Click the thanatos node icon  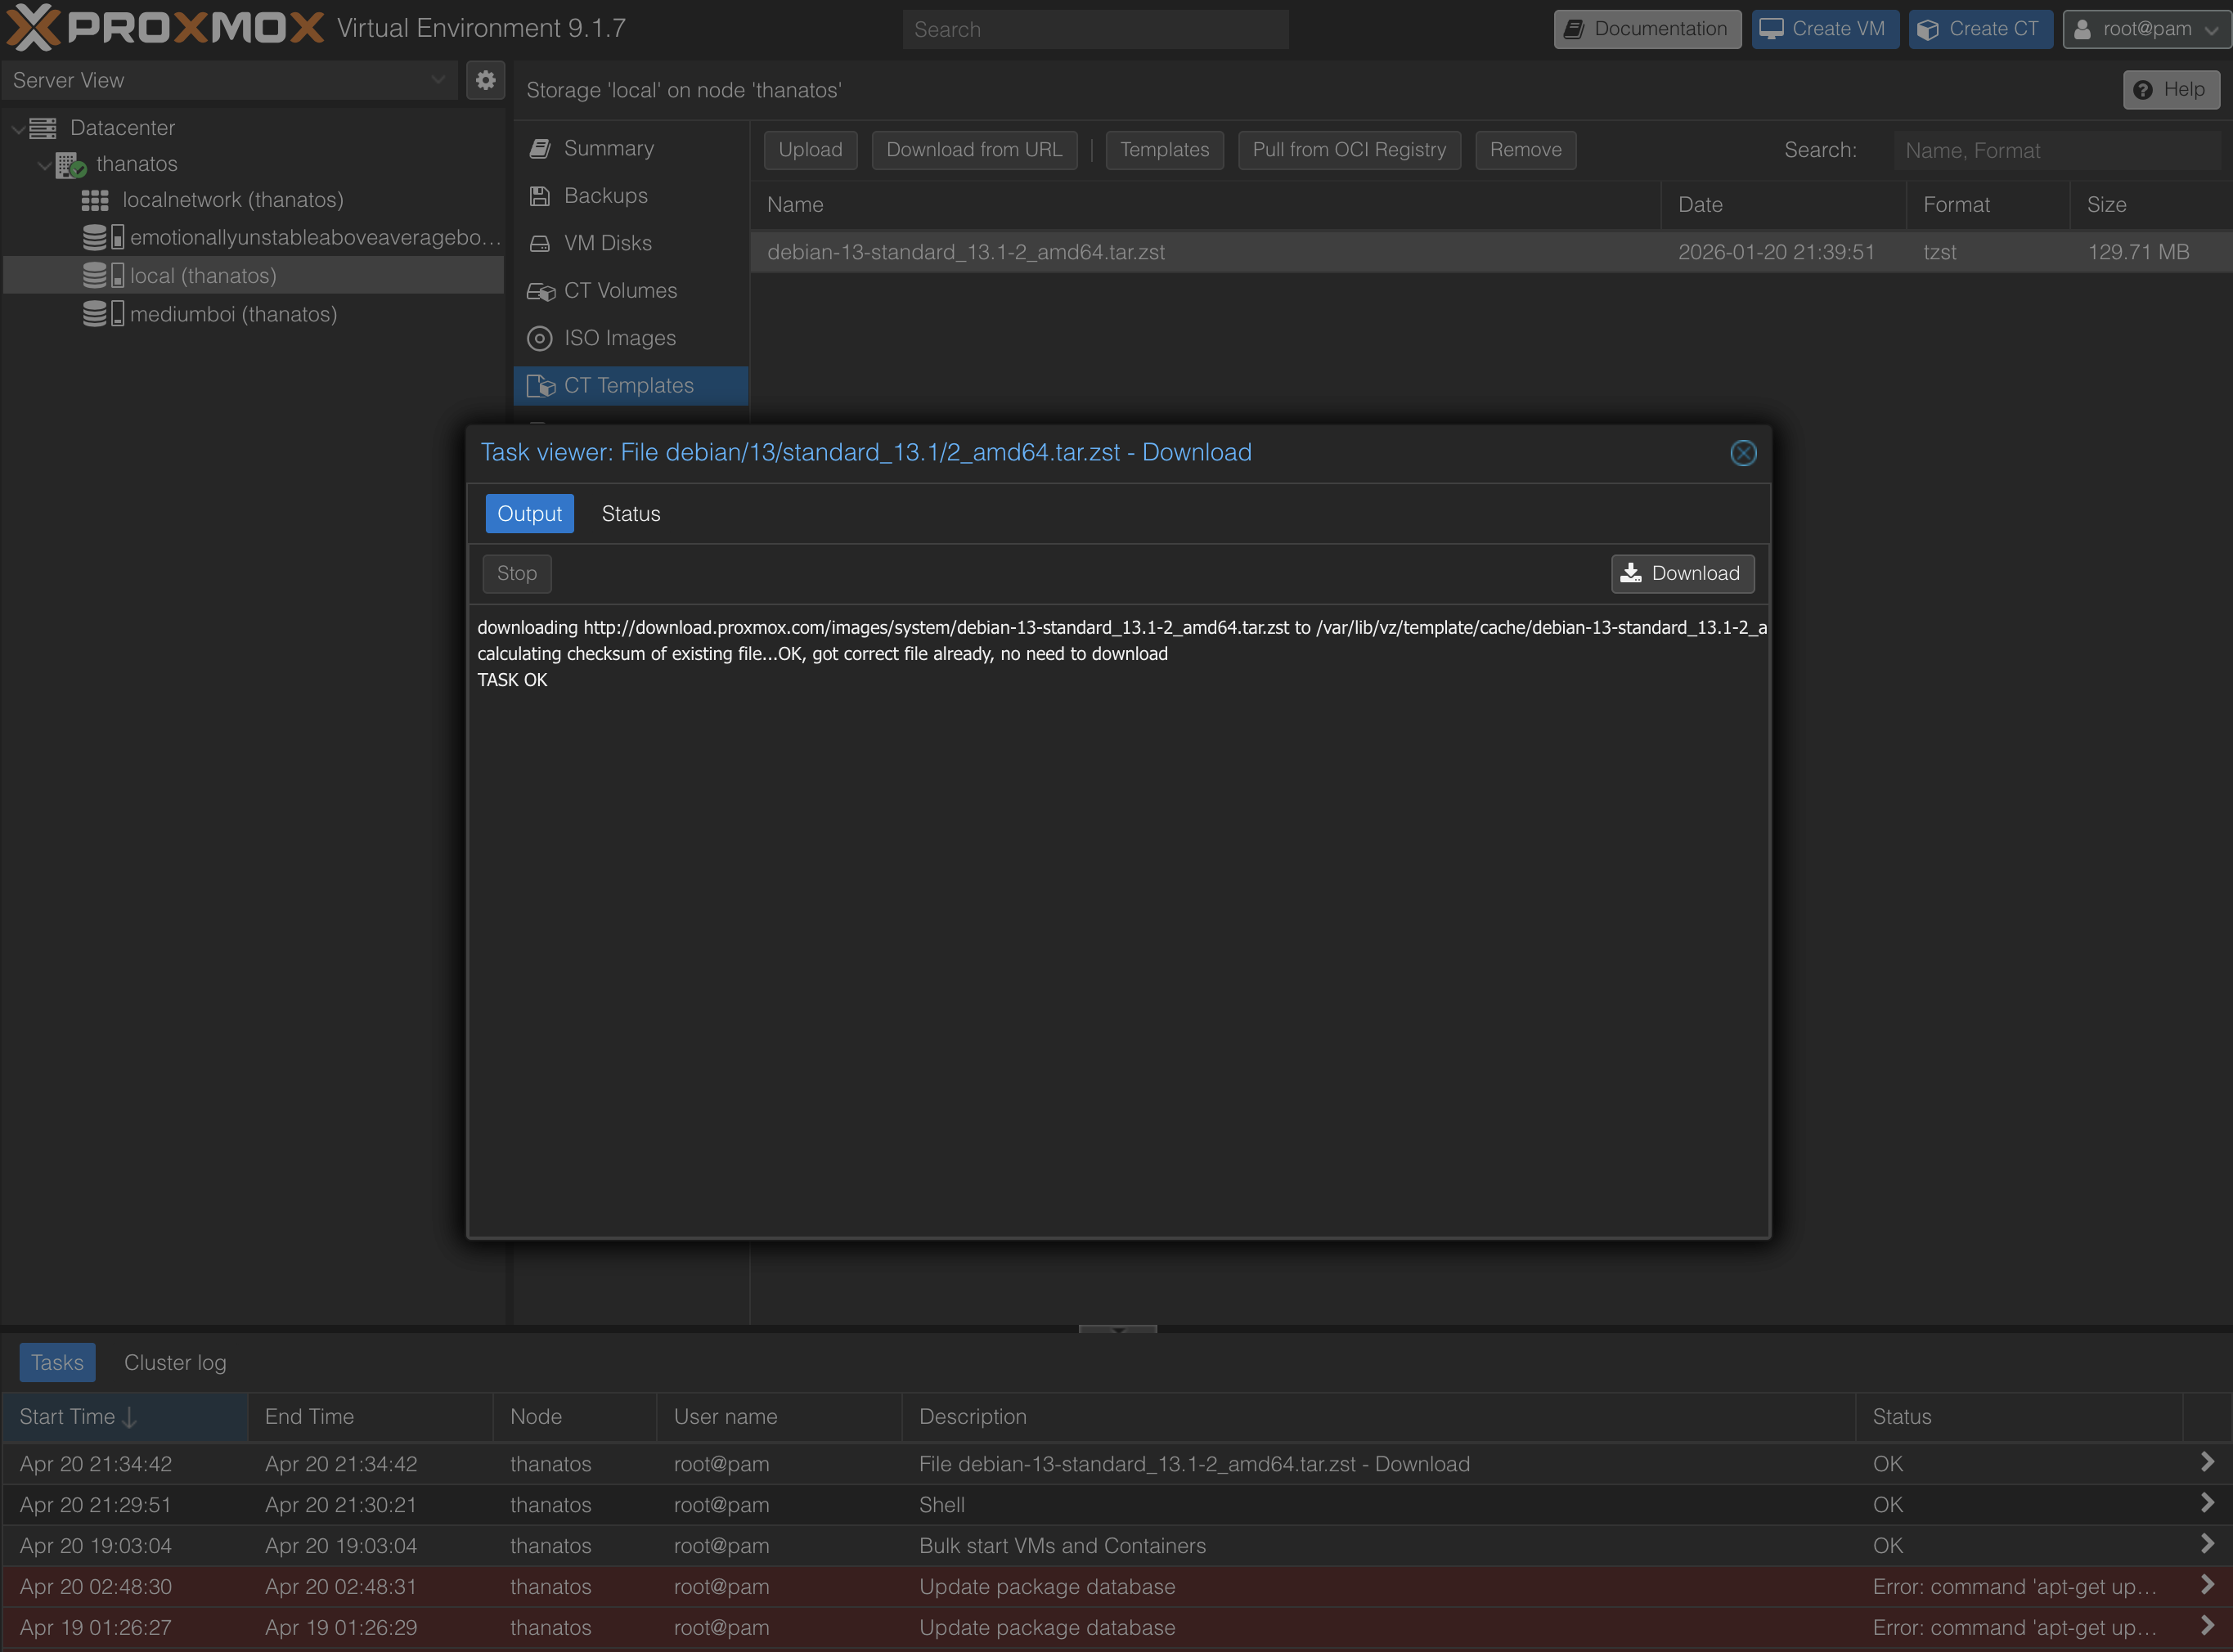70,164
